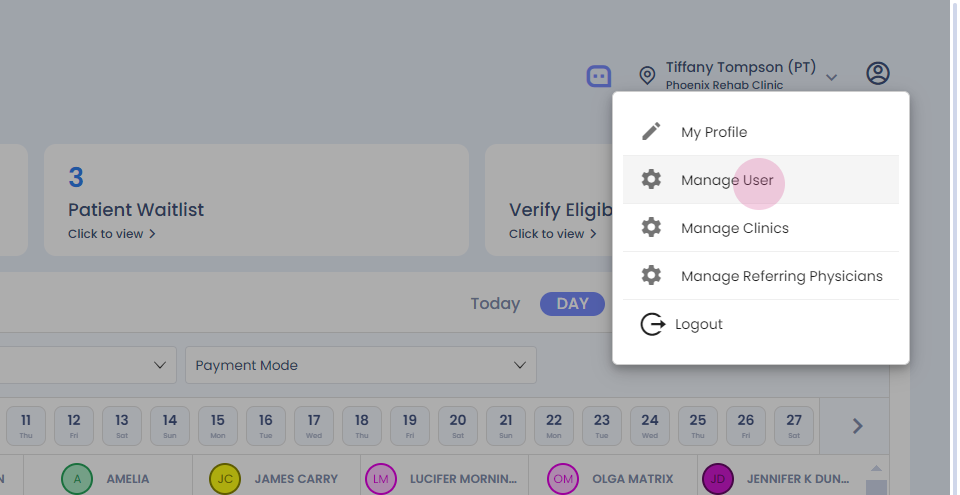Viewport: 960px width, 495px height.
Task: Click the gear icon beside Manage Clinics
Action: pyautogui.click(x=651, y=227)
